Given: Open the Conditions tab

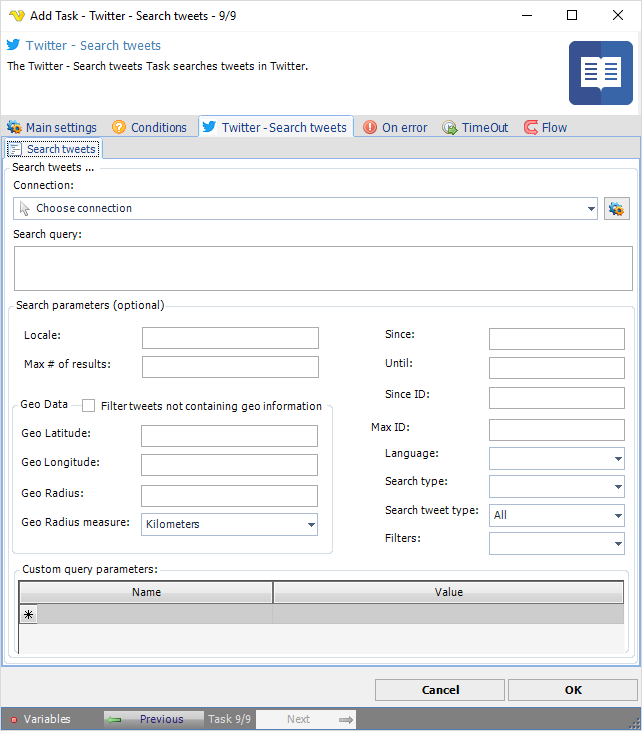Looking at the screenshot, I should point(149,128).
